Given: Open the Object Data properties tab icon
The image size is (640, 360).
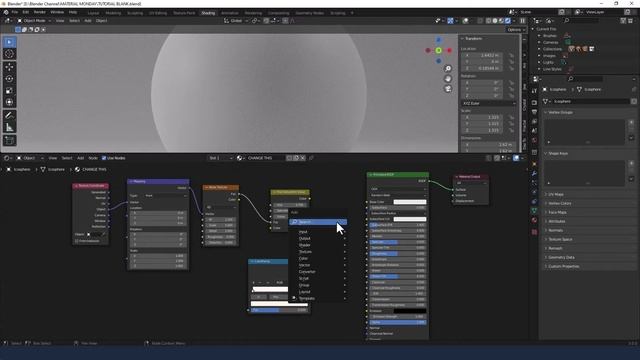Looking at the screenshot, I should [534, 211].
